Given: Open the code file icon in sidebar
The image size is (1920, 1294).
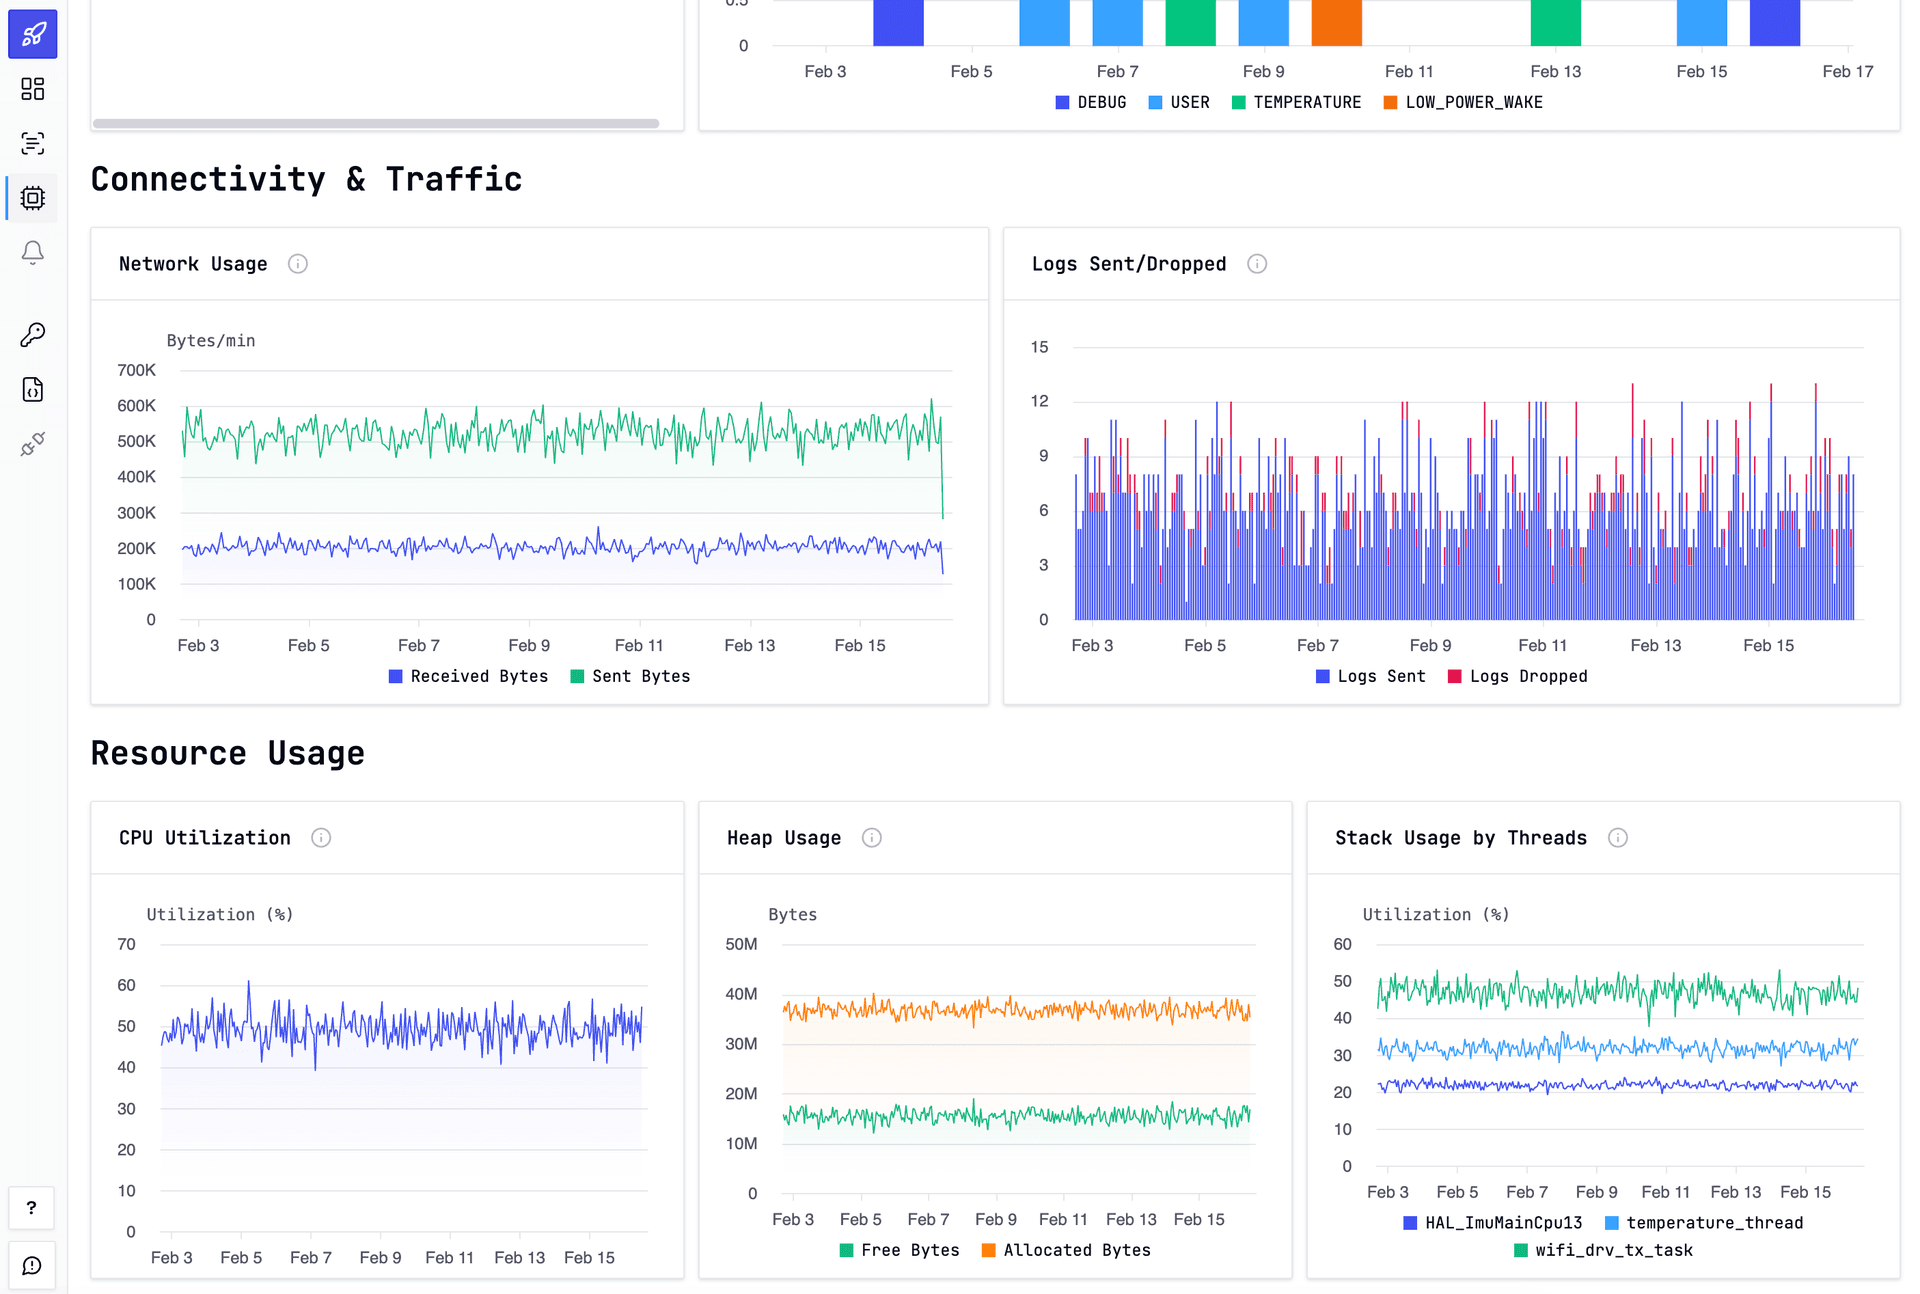Looking at the screenshot, I should coord(33,389).
